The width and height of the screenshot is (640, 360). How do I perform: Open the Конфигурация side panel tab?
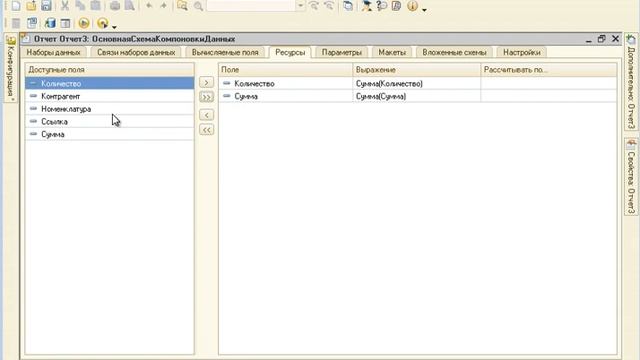[x=10, y=69]
